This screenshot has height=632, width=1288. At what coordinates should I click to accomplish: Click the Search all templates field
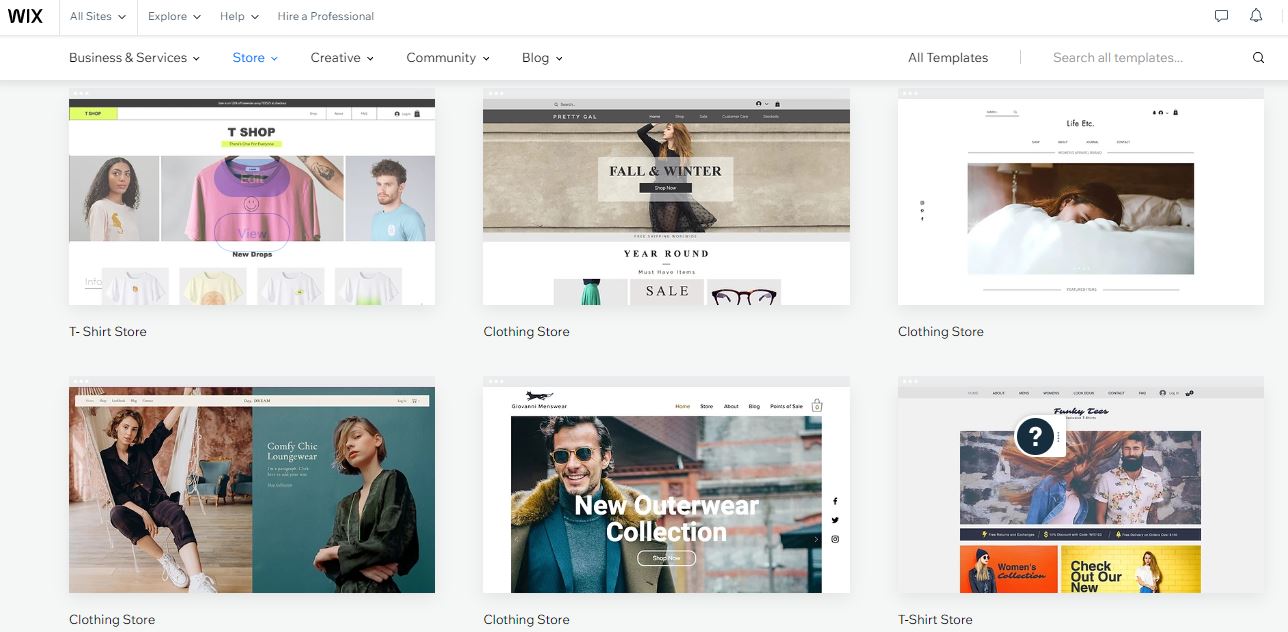click(1118, 58)
